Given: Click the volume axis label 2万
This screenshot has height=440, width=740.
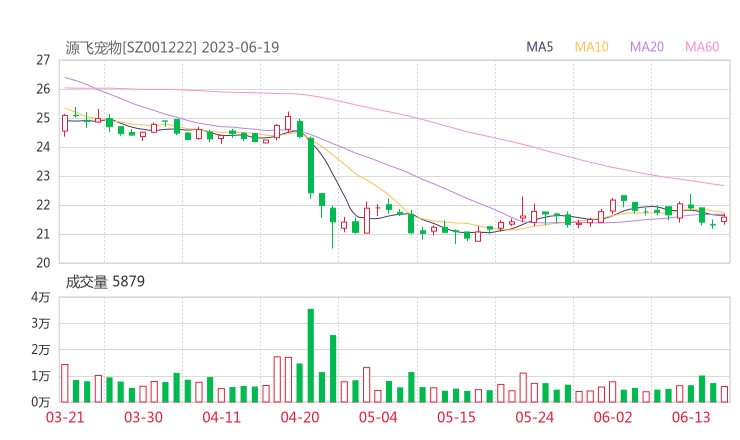Looking at the screenshot, I should coord(41,350).
